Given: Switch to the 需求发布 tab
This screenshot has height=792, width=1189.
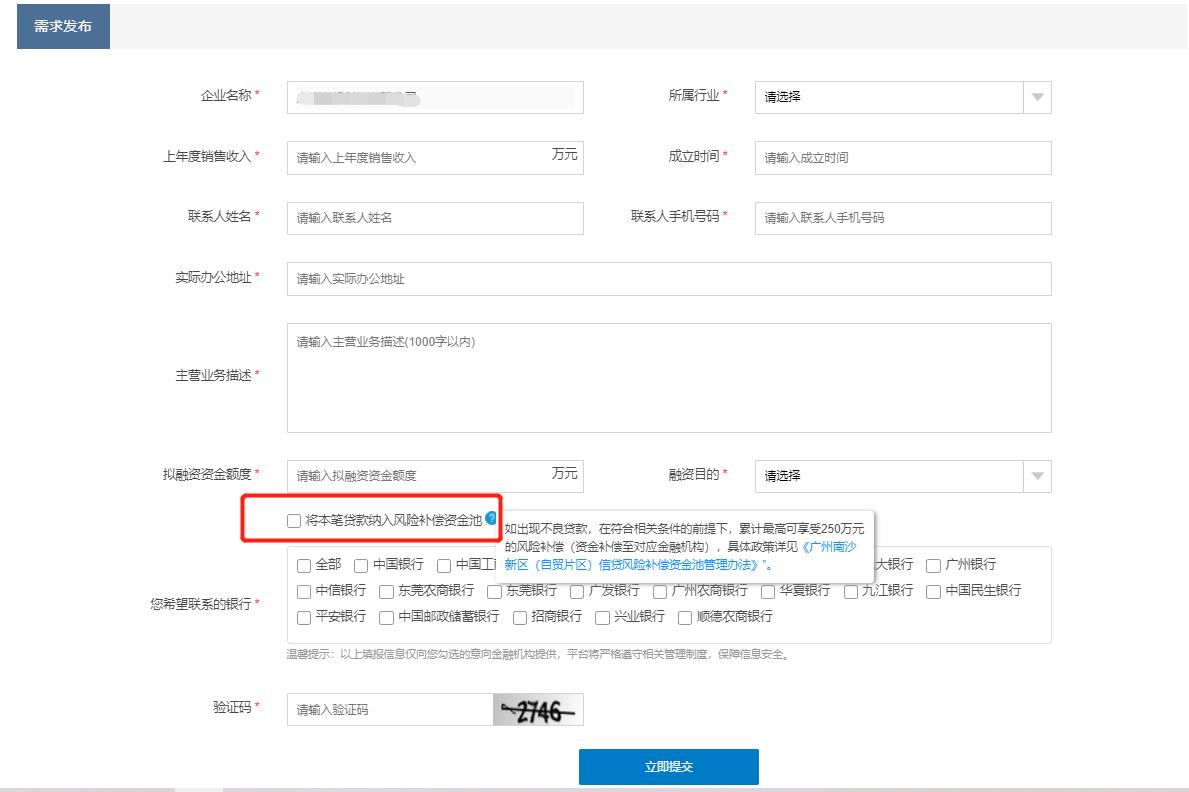Looking at the screenshot, I should [63, 26].
